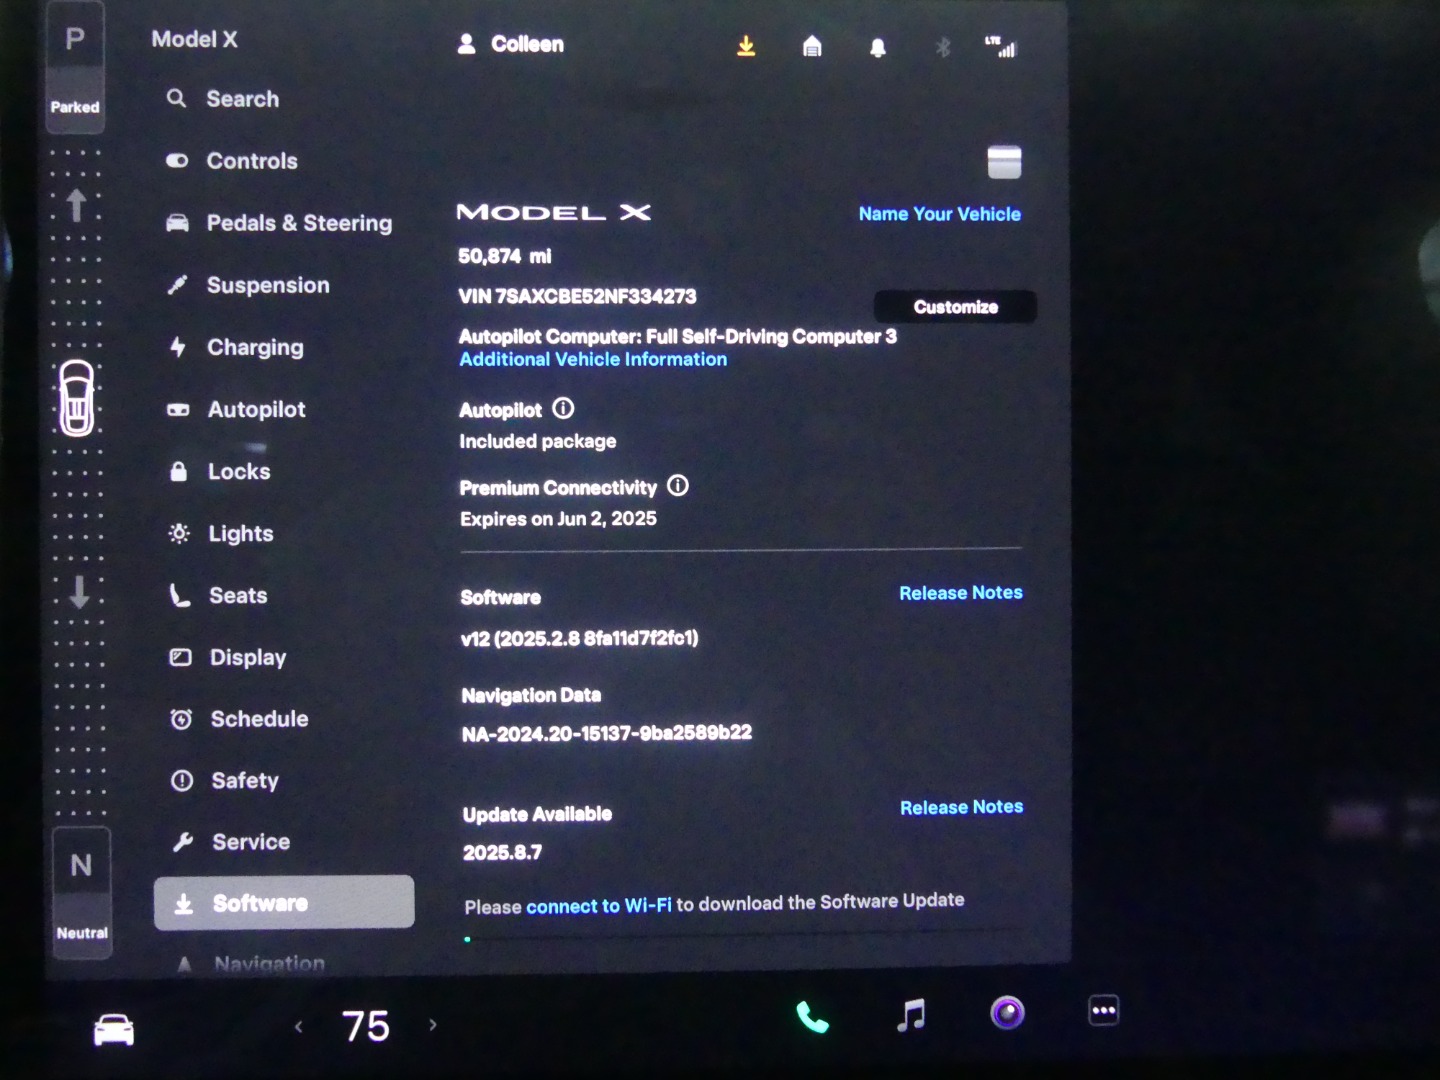Tap the Bluetooth status icon
The width and height of the screenshot is (1440, 1080).
pyautogui.click(x=942, y=47)
